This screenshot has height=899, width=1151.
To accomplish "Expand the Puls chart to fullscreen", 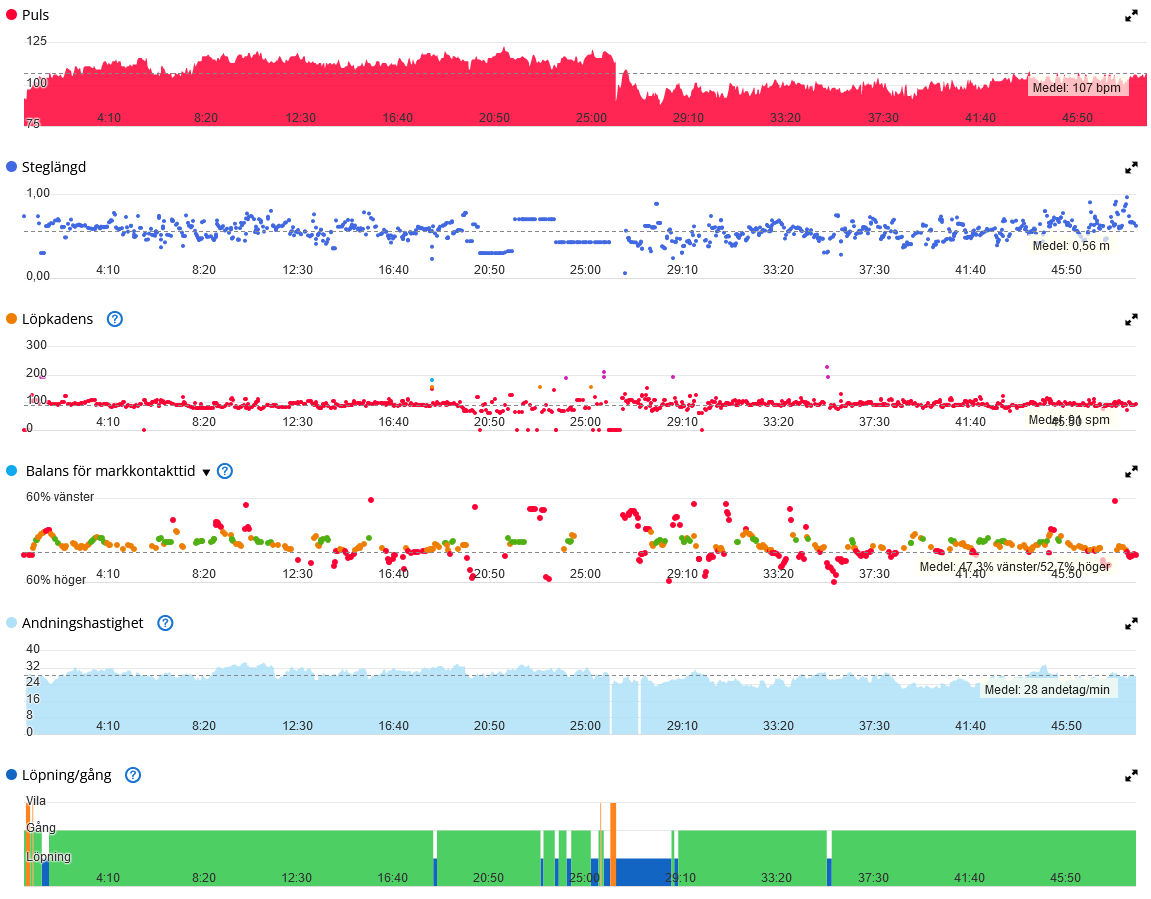I will coord(1131,16).
